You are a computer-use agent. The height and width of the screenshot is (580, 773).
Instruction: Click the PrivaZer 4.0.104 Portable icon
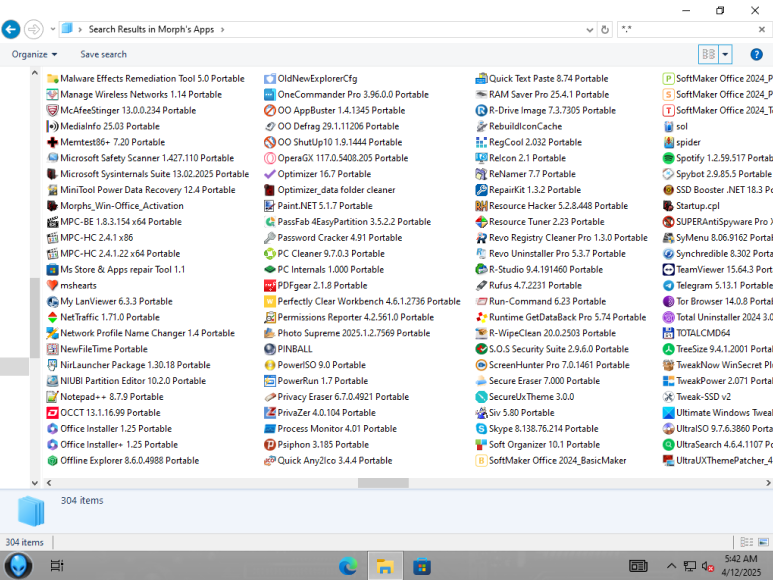(270, 413)
